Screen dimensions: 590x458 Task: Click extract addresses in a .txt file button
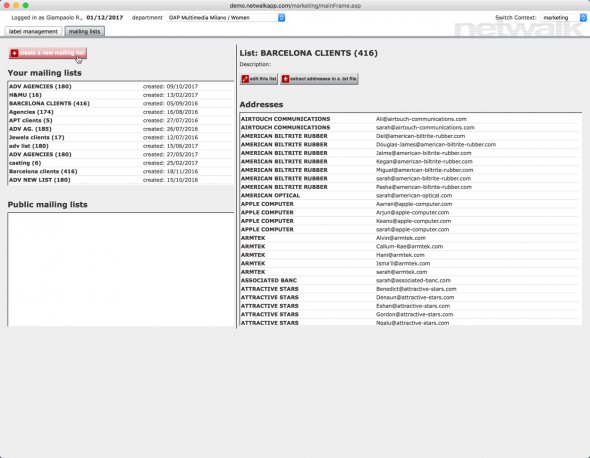[x=319, y=79]
